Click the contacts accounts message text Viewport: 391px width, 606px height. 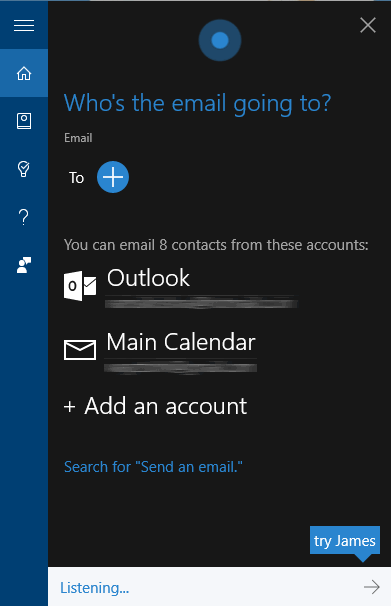216,245
